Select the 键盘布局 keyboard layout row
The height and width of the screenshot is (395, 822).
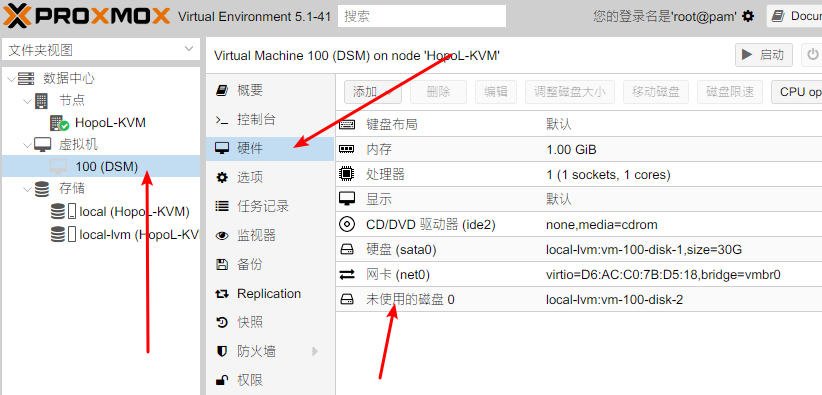pos(579,124)
